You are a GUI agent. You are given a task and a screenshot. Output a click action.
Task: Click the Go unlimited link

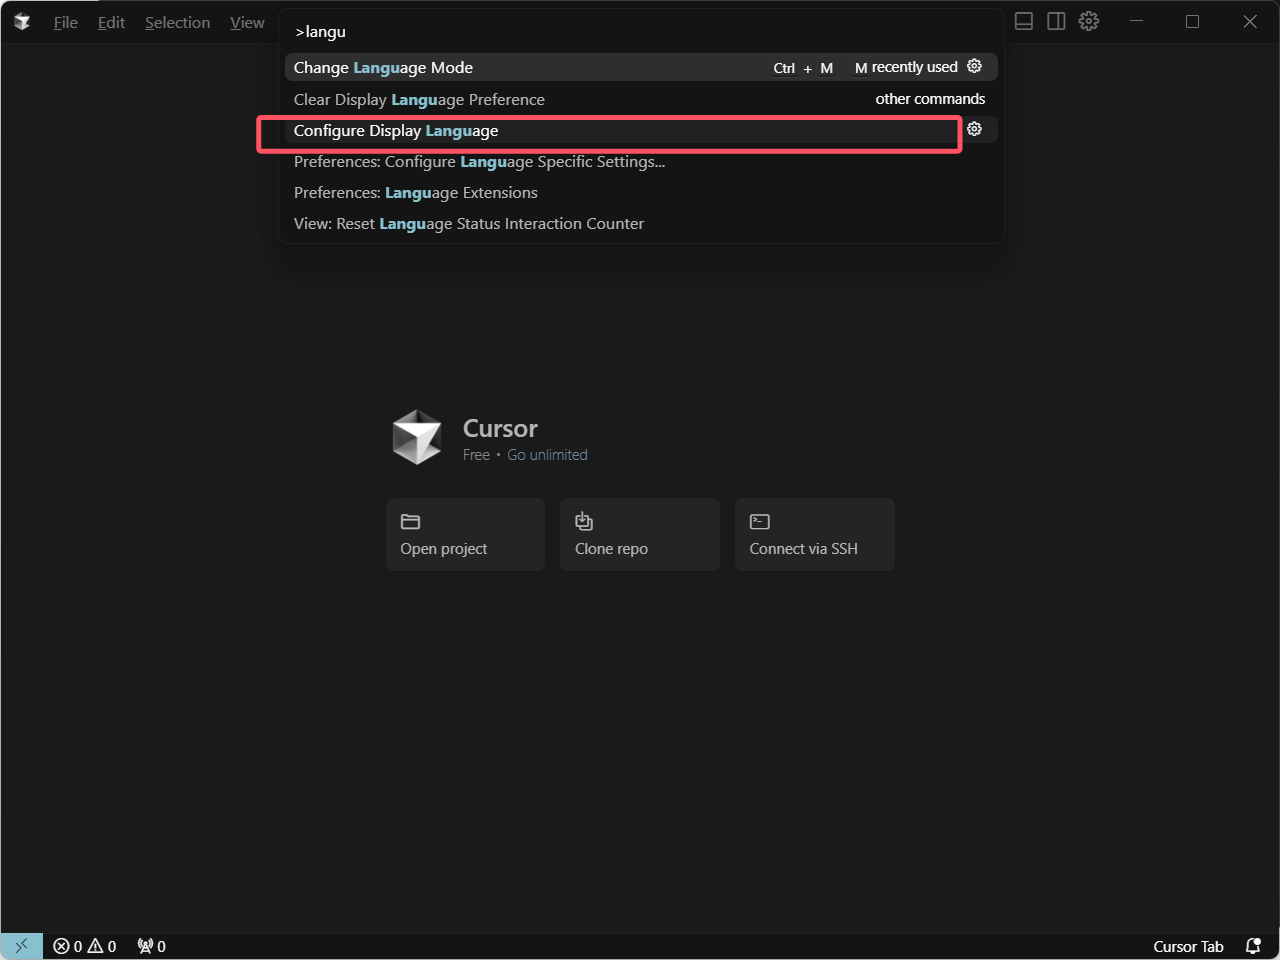coord(547,455)
